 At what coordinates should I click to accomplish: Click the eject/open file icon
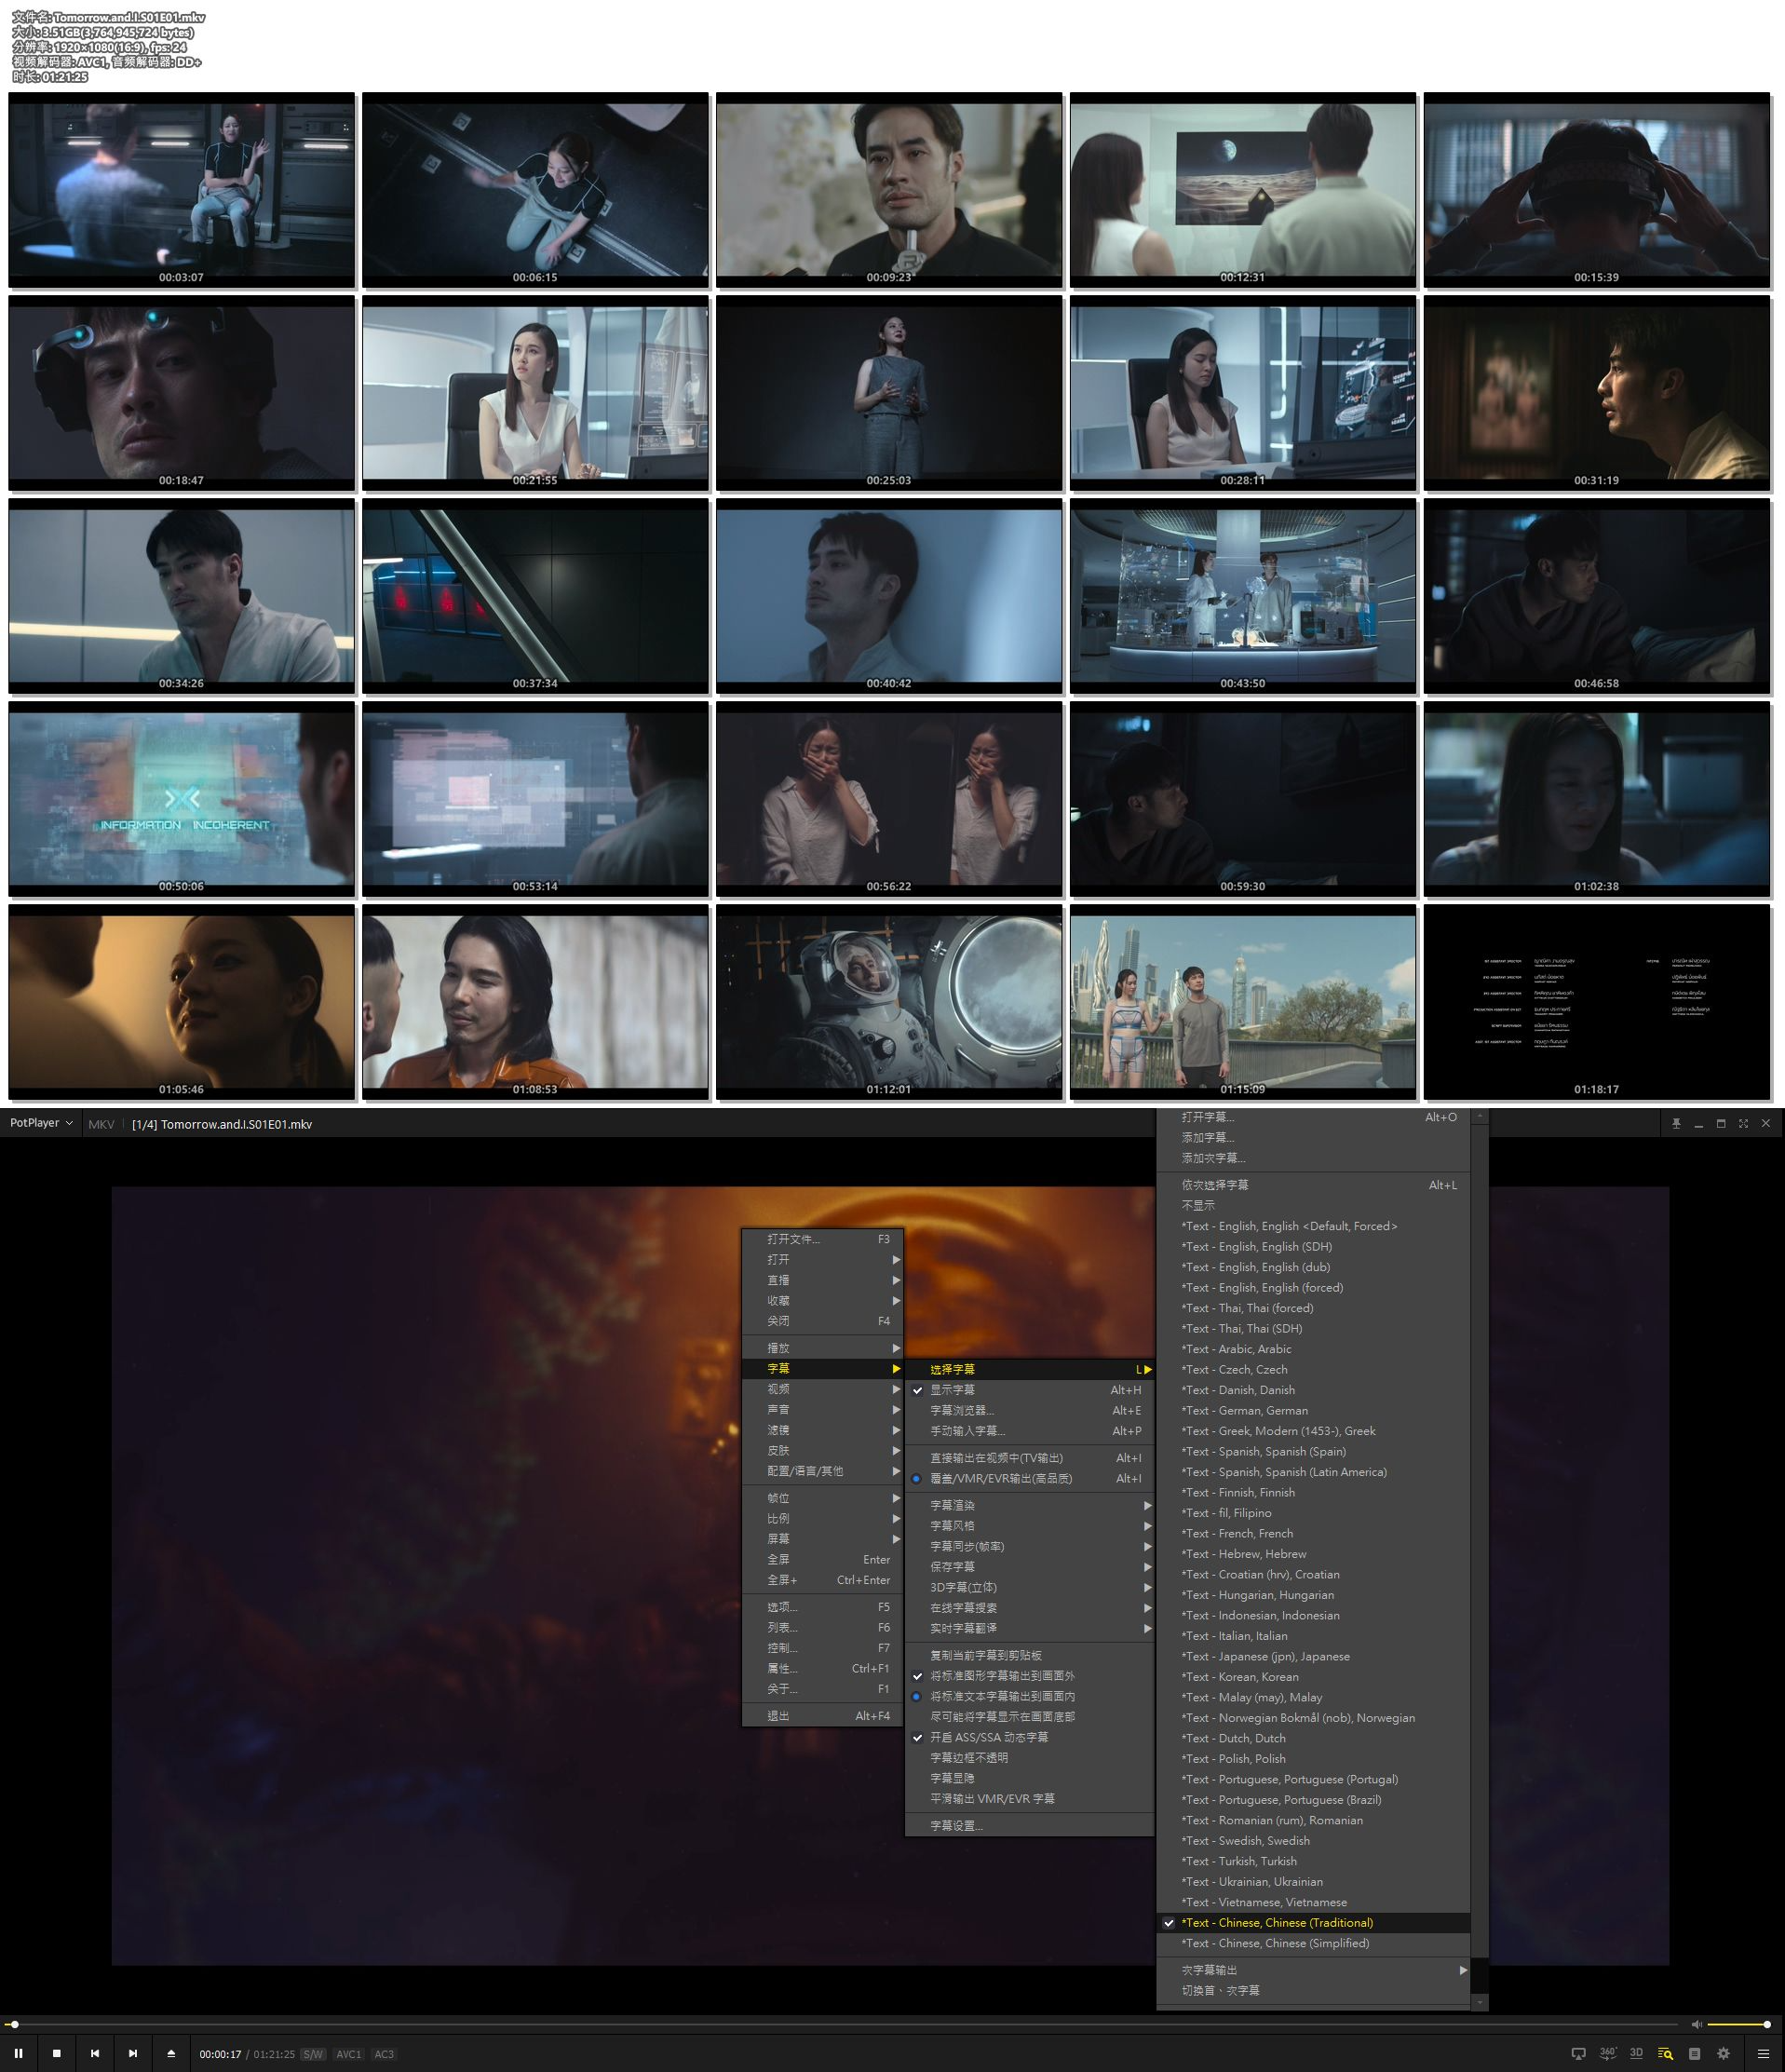[x=171, y=2053]
